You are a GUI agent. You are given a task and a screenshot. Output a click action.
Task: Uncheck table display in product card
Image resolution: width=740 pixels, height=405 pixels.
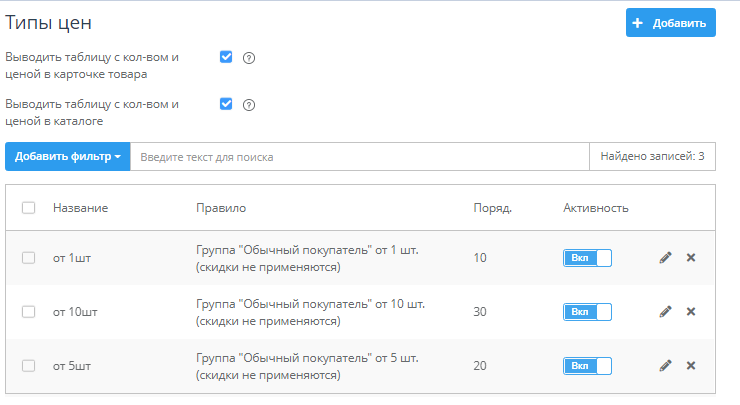click(226, 57)
